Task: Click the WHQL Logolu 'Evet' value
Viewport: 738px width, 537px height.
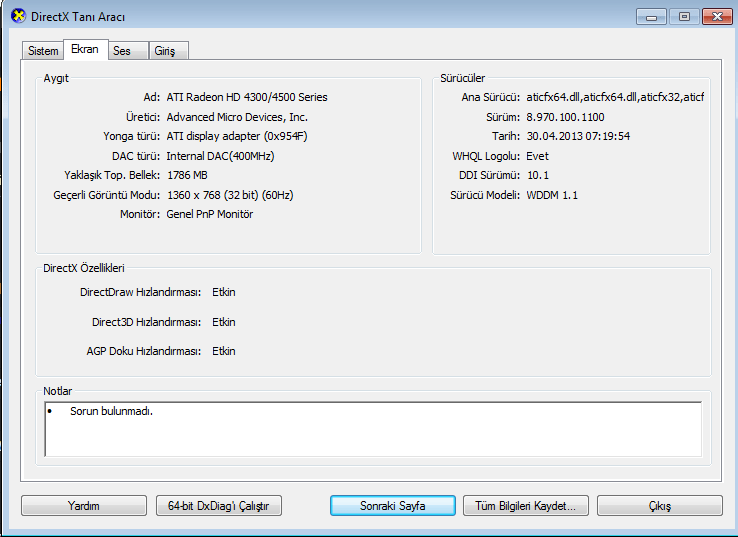Action: pyautogui.click(x=537, y=156)
